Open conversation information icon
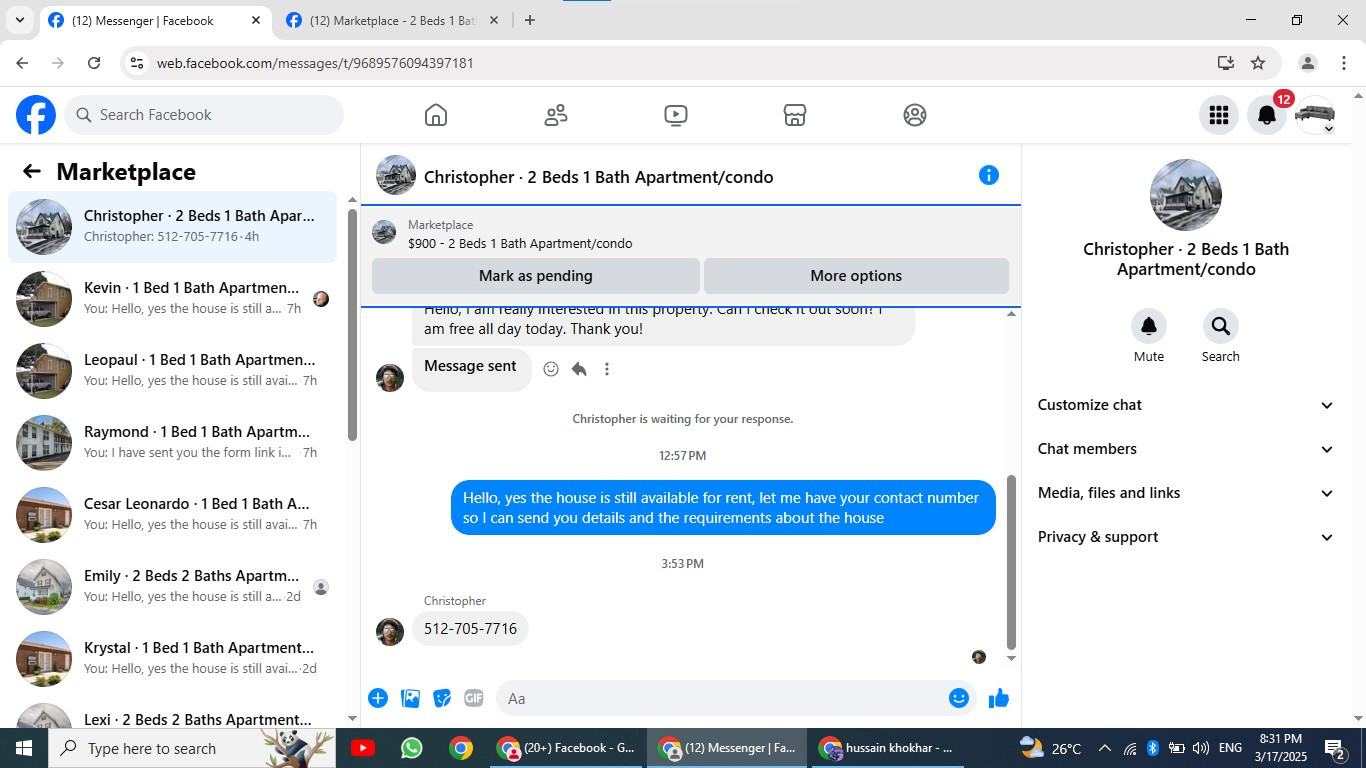Viewport: 1366px width, 768px height. click(989, 175)
